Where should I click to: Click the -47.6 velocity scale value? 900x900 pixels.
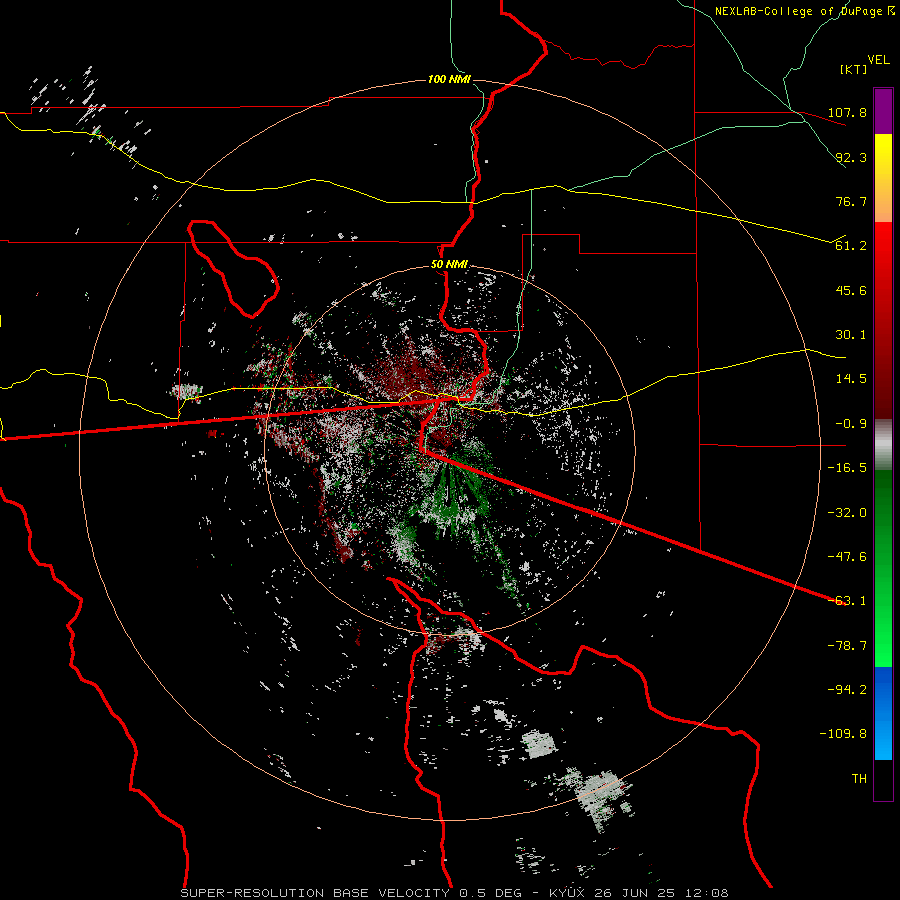point(847,557)
